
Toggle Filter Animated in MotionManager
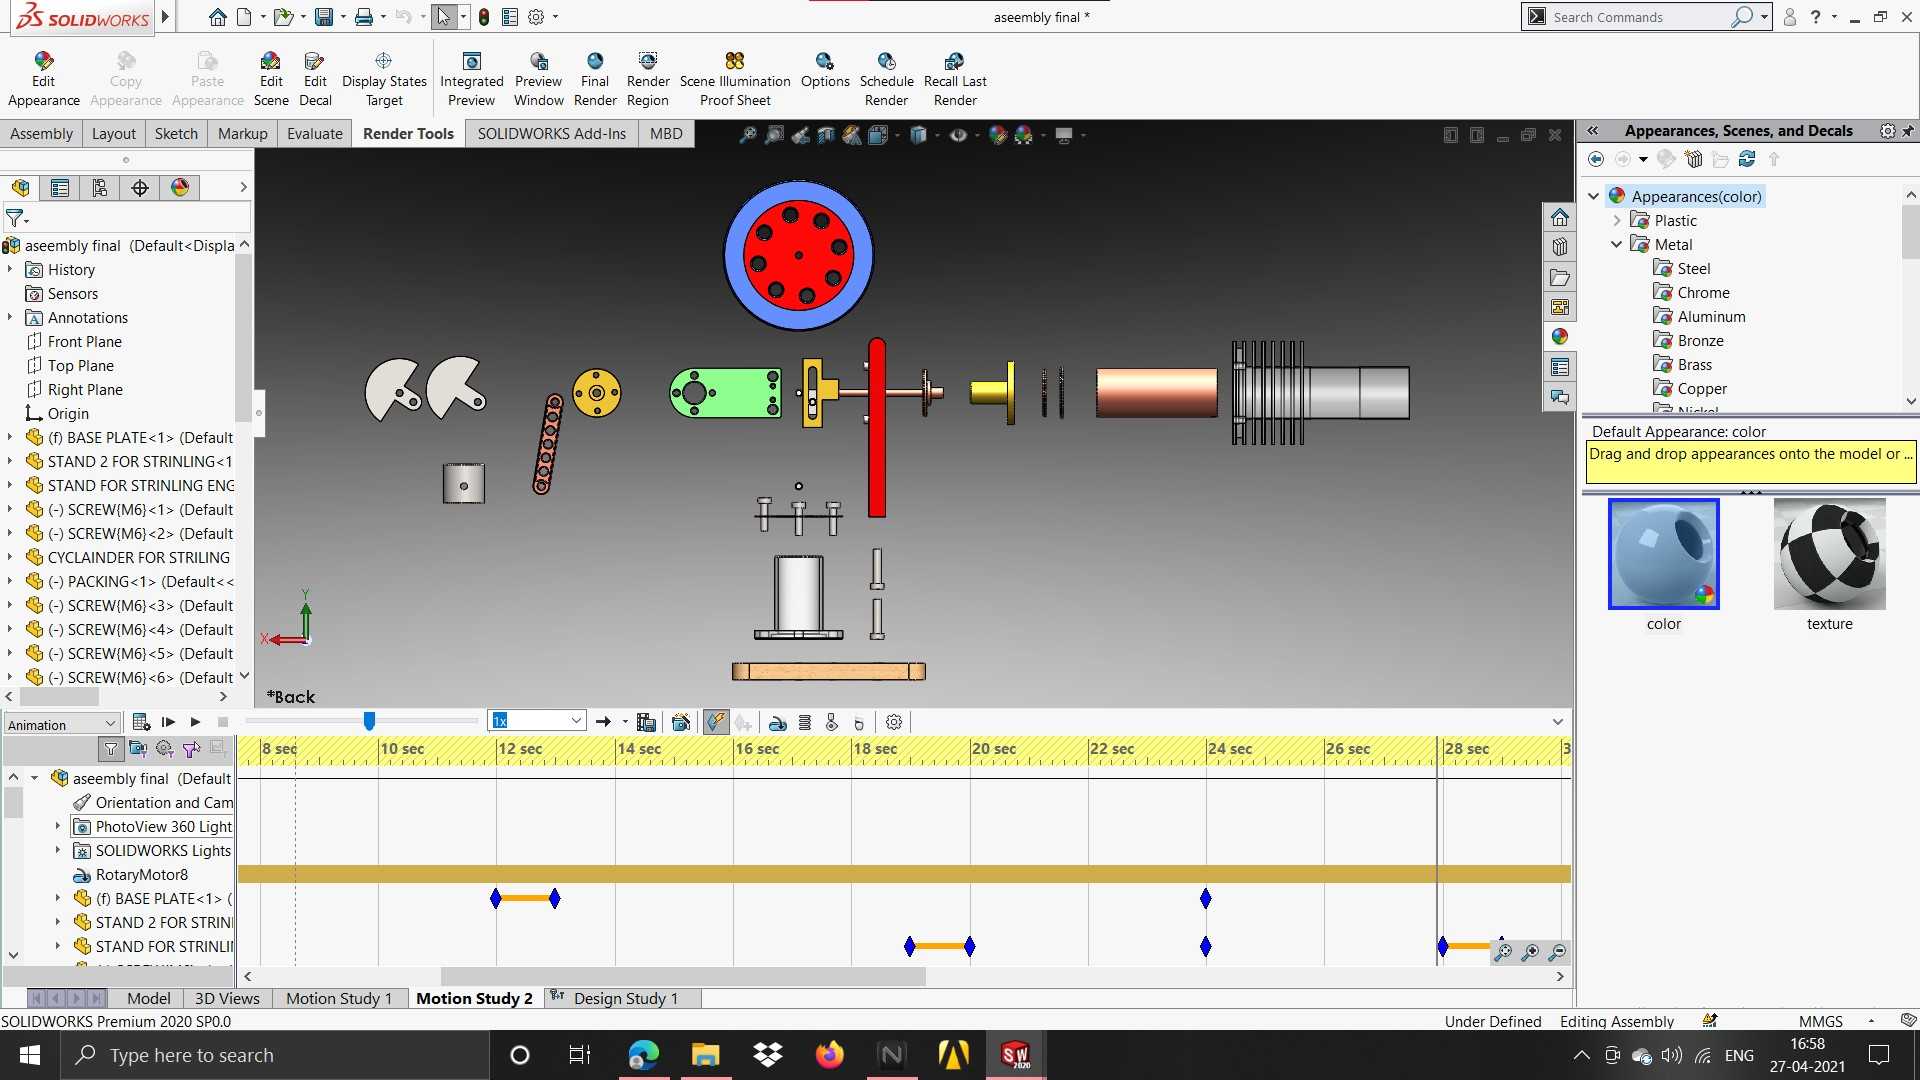tap(138, 748)
